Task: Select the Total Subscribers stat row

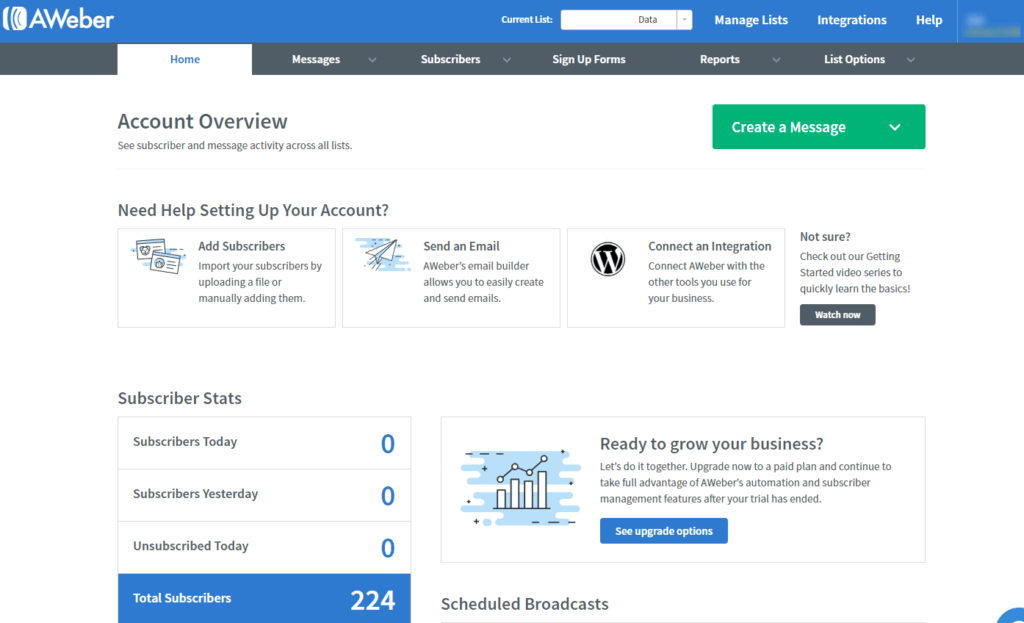Action: point(264,598)
